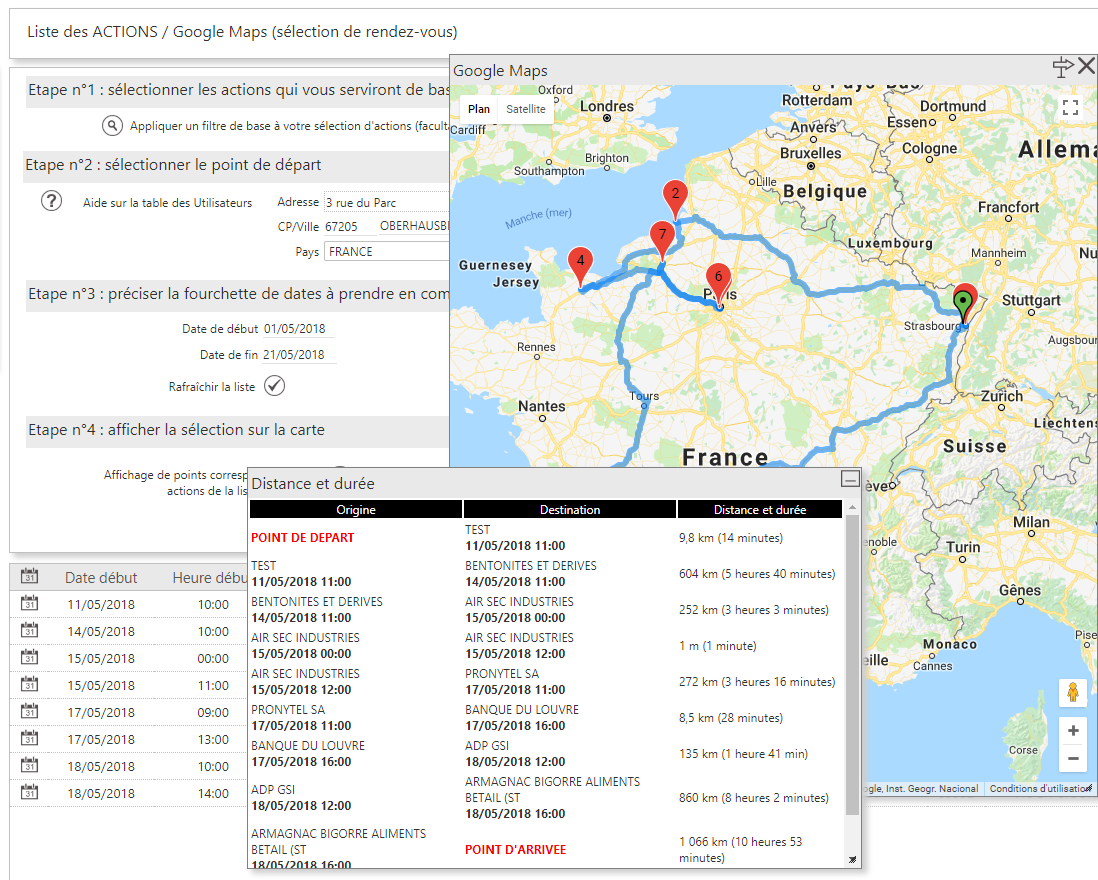Viewport: 1098px width, 880px height.
Task: Click PRONYTEL SA in the Destination column
Action: pos(502,673)
